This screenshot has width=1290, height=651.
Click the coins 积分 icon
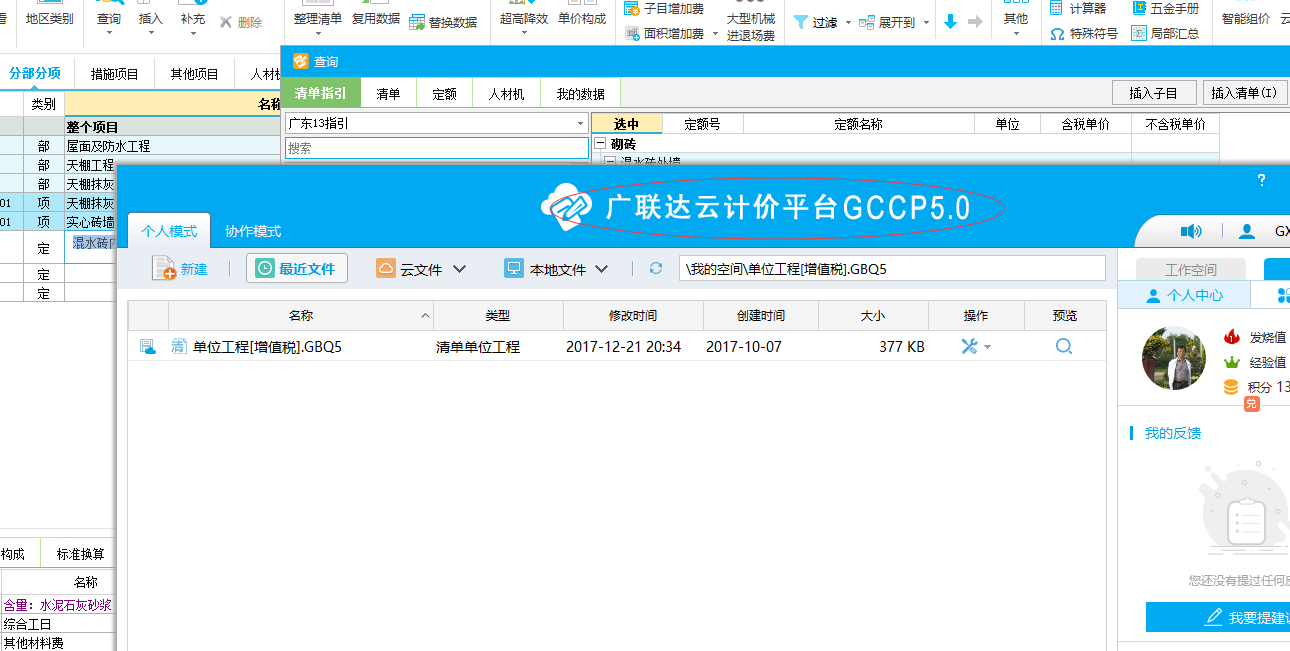(1231, 387)
